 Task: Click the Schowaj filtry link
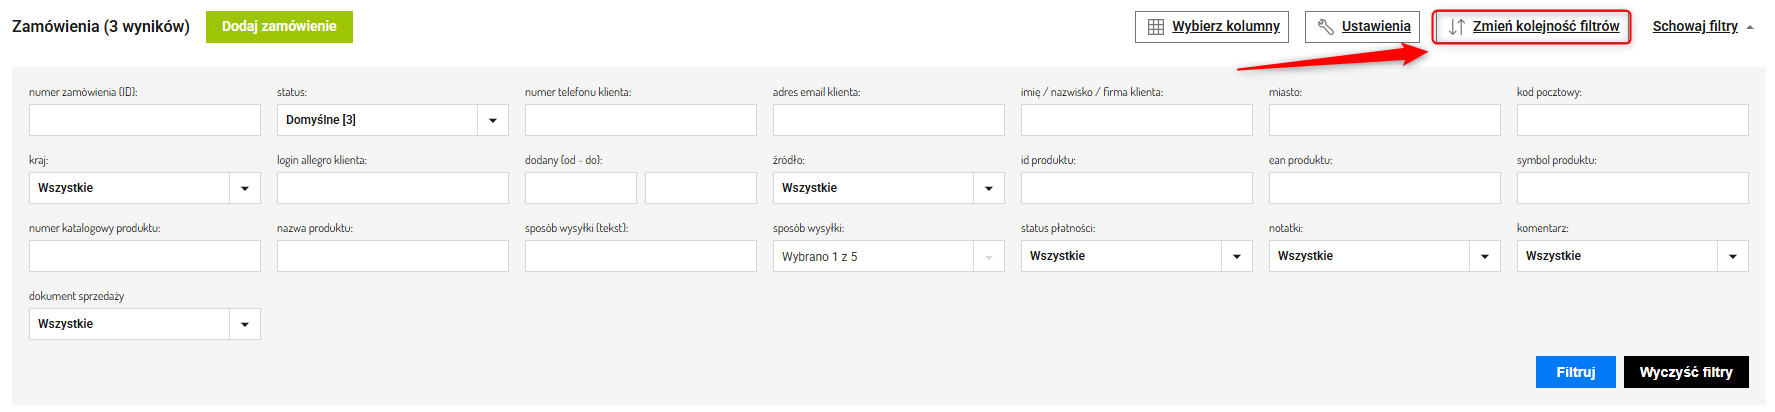point(1695,27)
